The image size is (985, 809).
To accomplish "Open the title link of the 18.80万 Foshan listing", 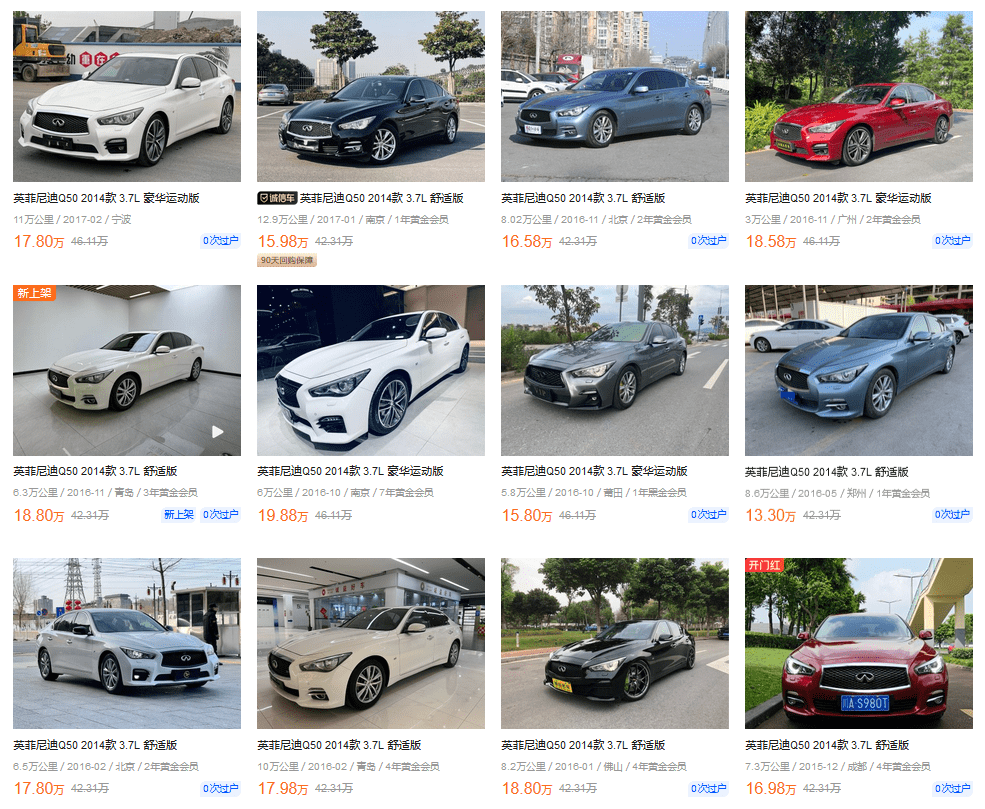I will click(583, 745).
